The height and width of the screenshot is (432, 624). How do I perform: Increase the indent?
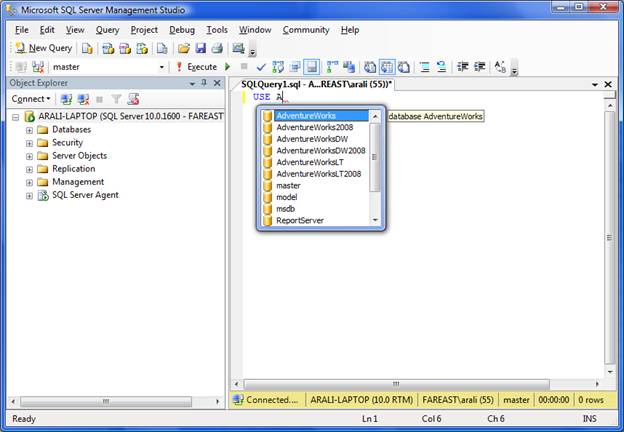(x=480, y=67)
